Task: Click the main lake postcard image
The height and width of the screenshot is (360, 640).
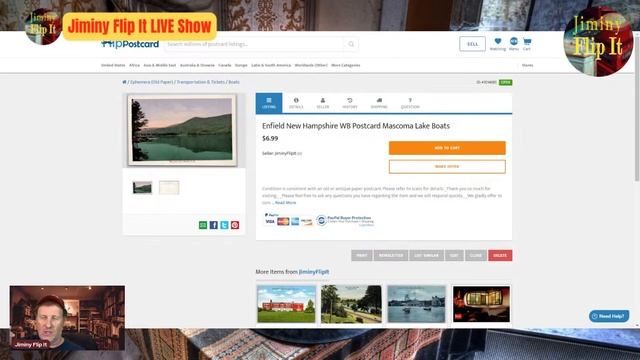Action: click(x=182, y=130)
